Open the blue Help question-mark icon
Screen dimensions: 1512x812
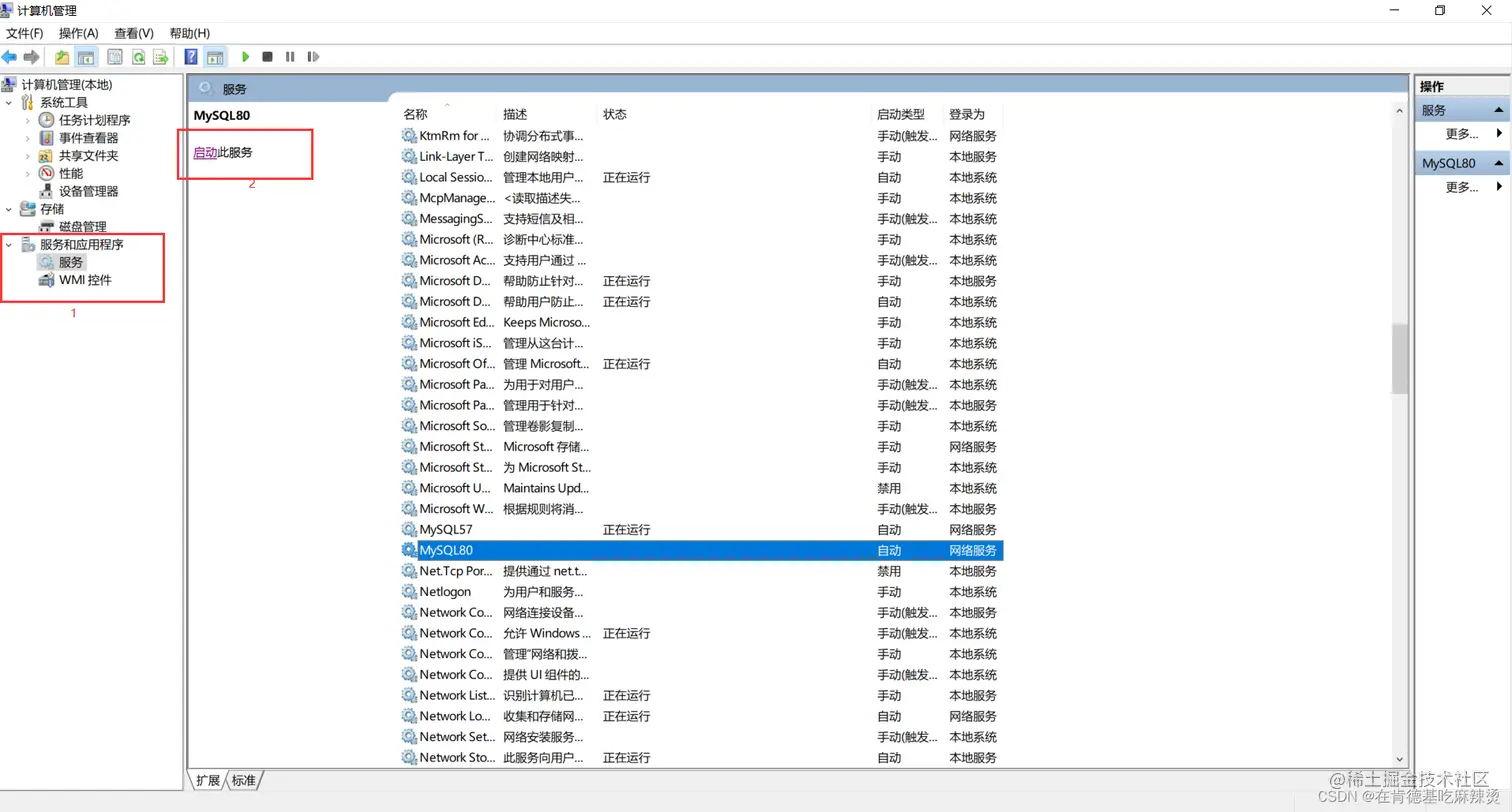191,57
